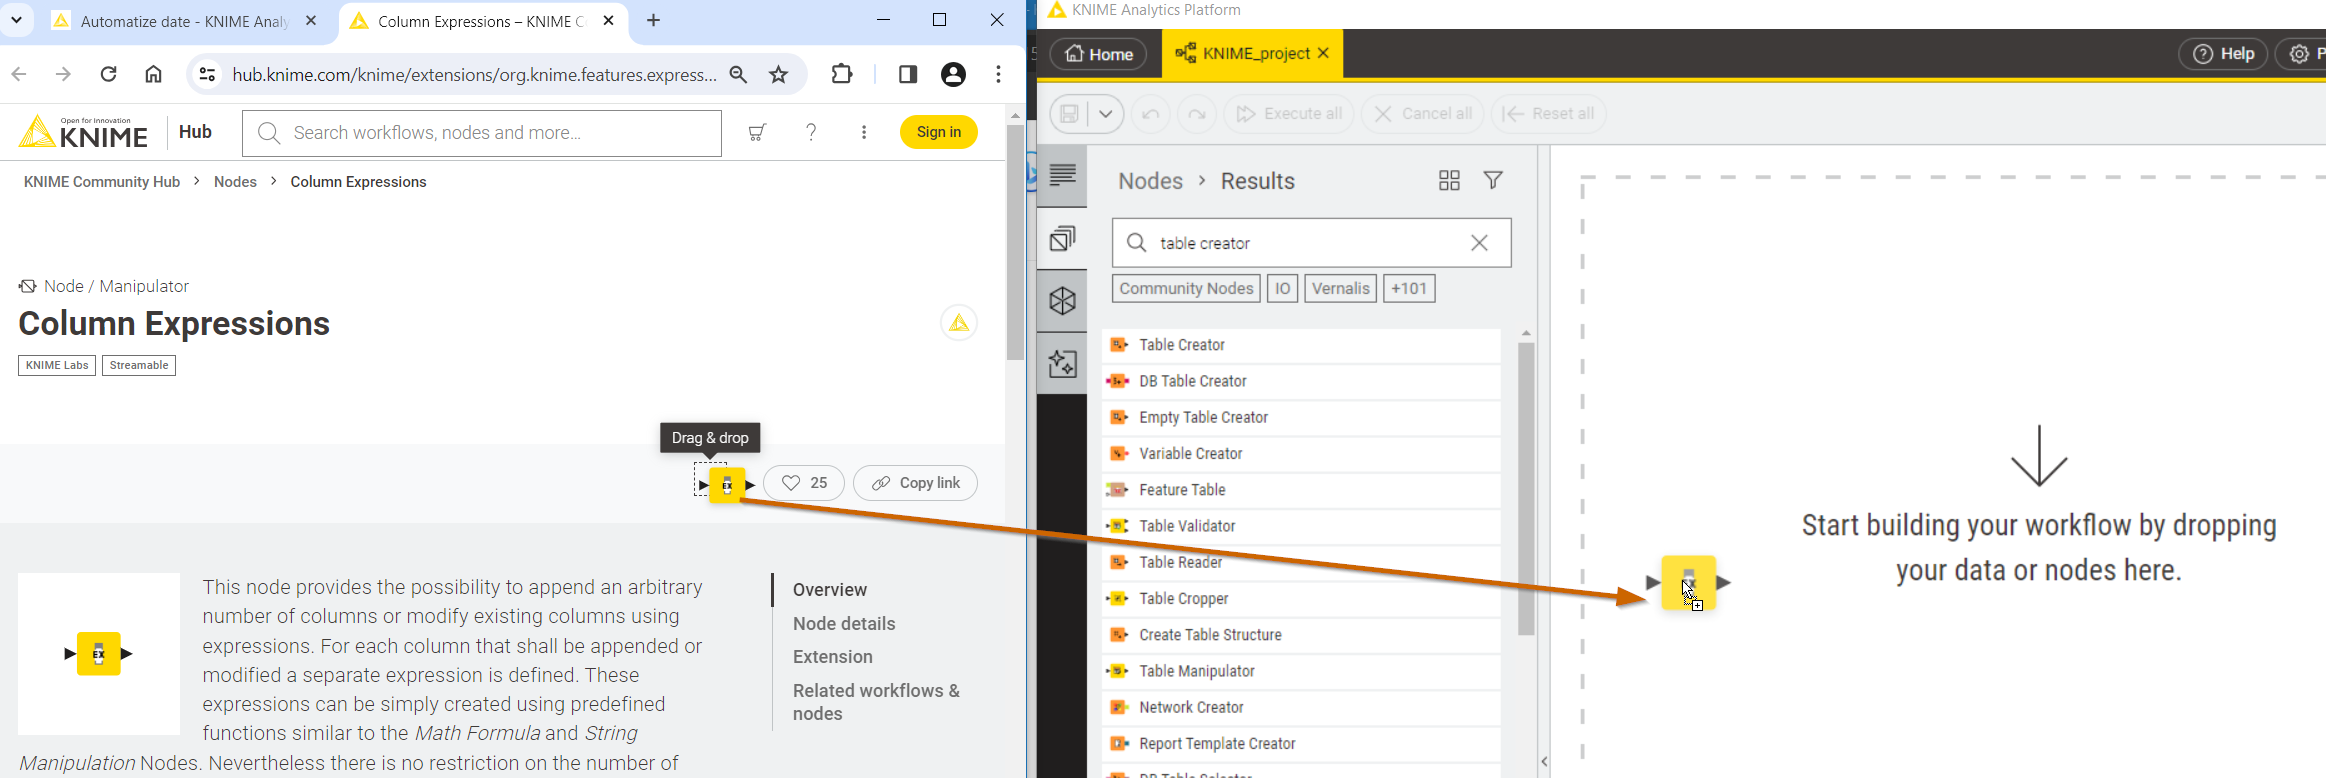Click the Hub search workflows field
The width and height of the screenshot is (2326, 778).
(x=482, y=133)
